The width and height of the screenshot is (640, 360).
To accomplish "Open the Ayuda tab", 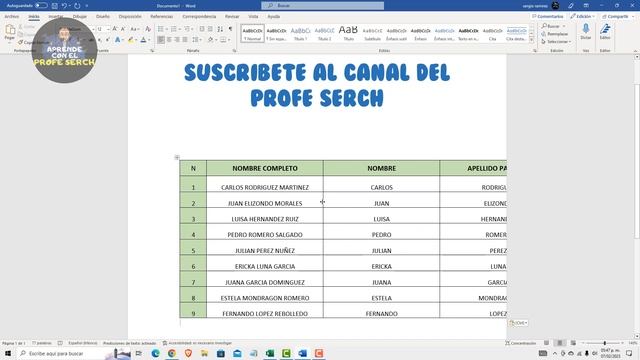I will click(x=273, y=16).
